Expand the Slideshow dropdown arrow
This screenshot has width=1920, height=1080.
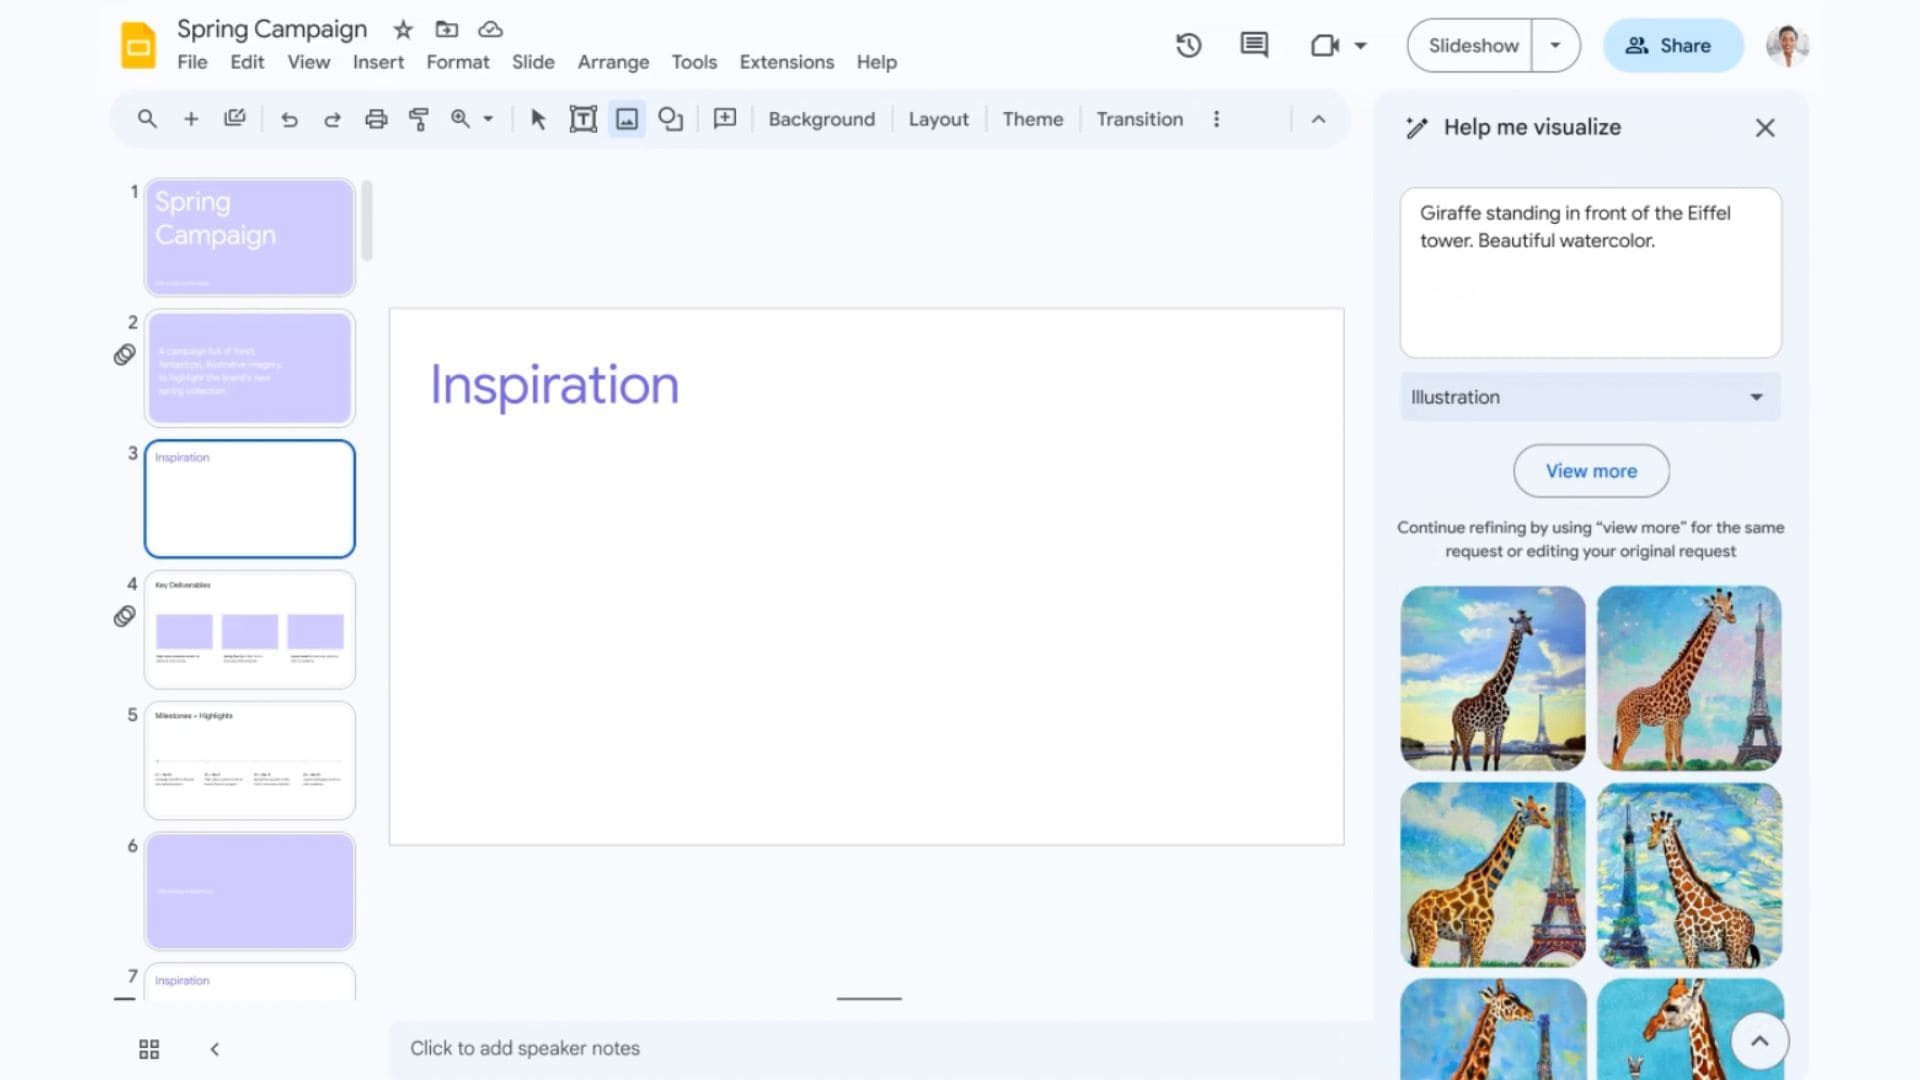[x=1555, y=45]
